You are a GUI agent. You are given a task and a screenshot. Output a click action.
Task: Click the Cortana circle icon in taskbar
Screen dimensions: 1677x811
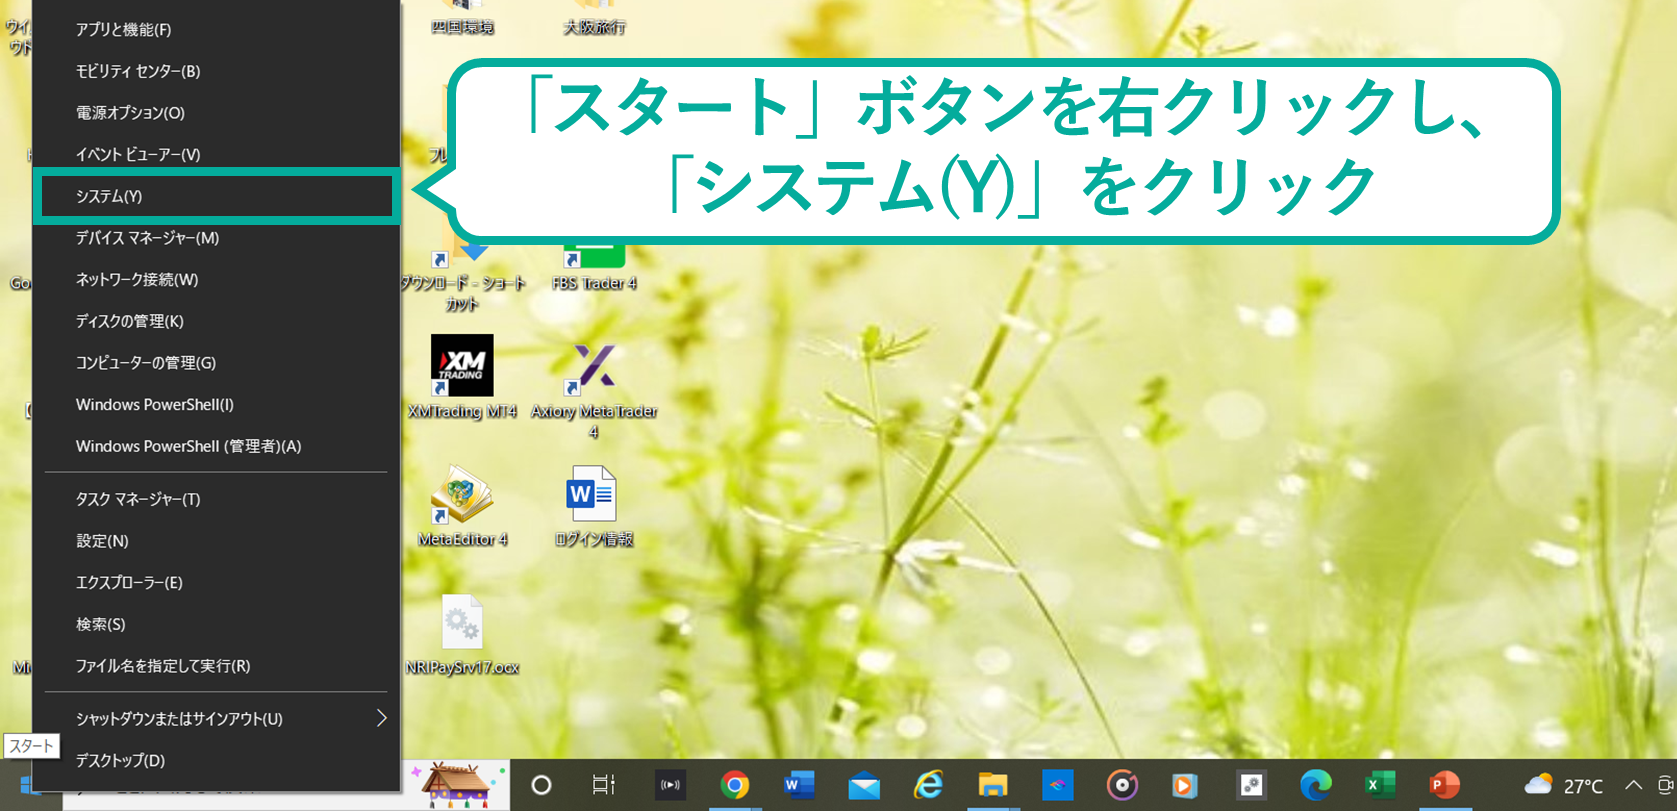point(541,785)
